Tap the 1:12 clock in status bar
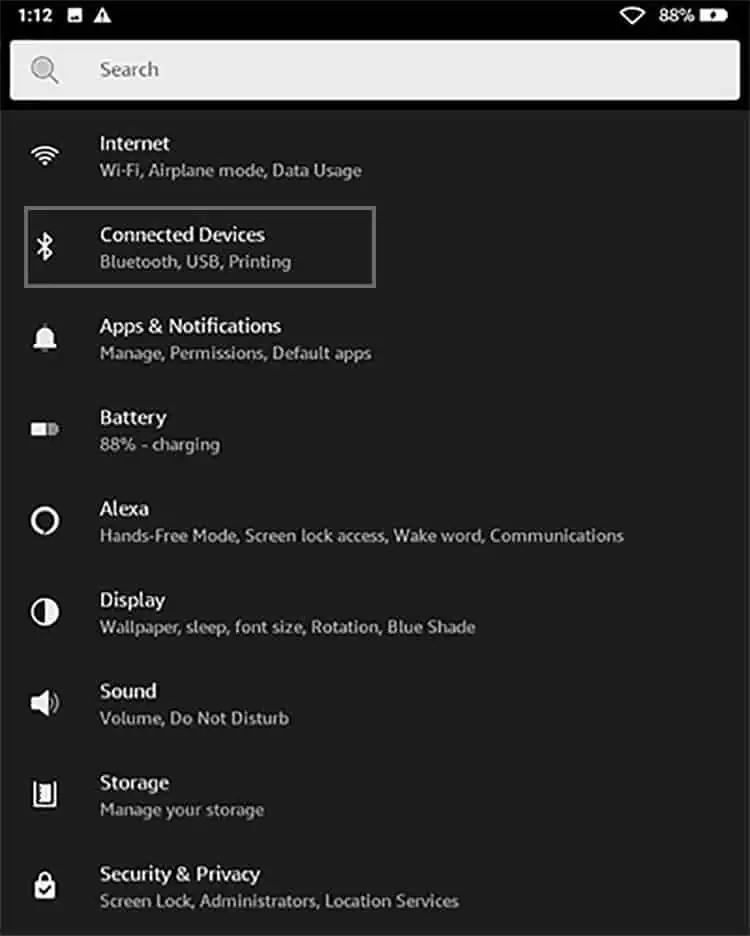 coord(35,15)
